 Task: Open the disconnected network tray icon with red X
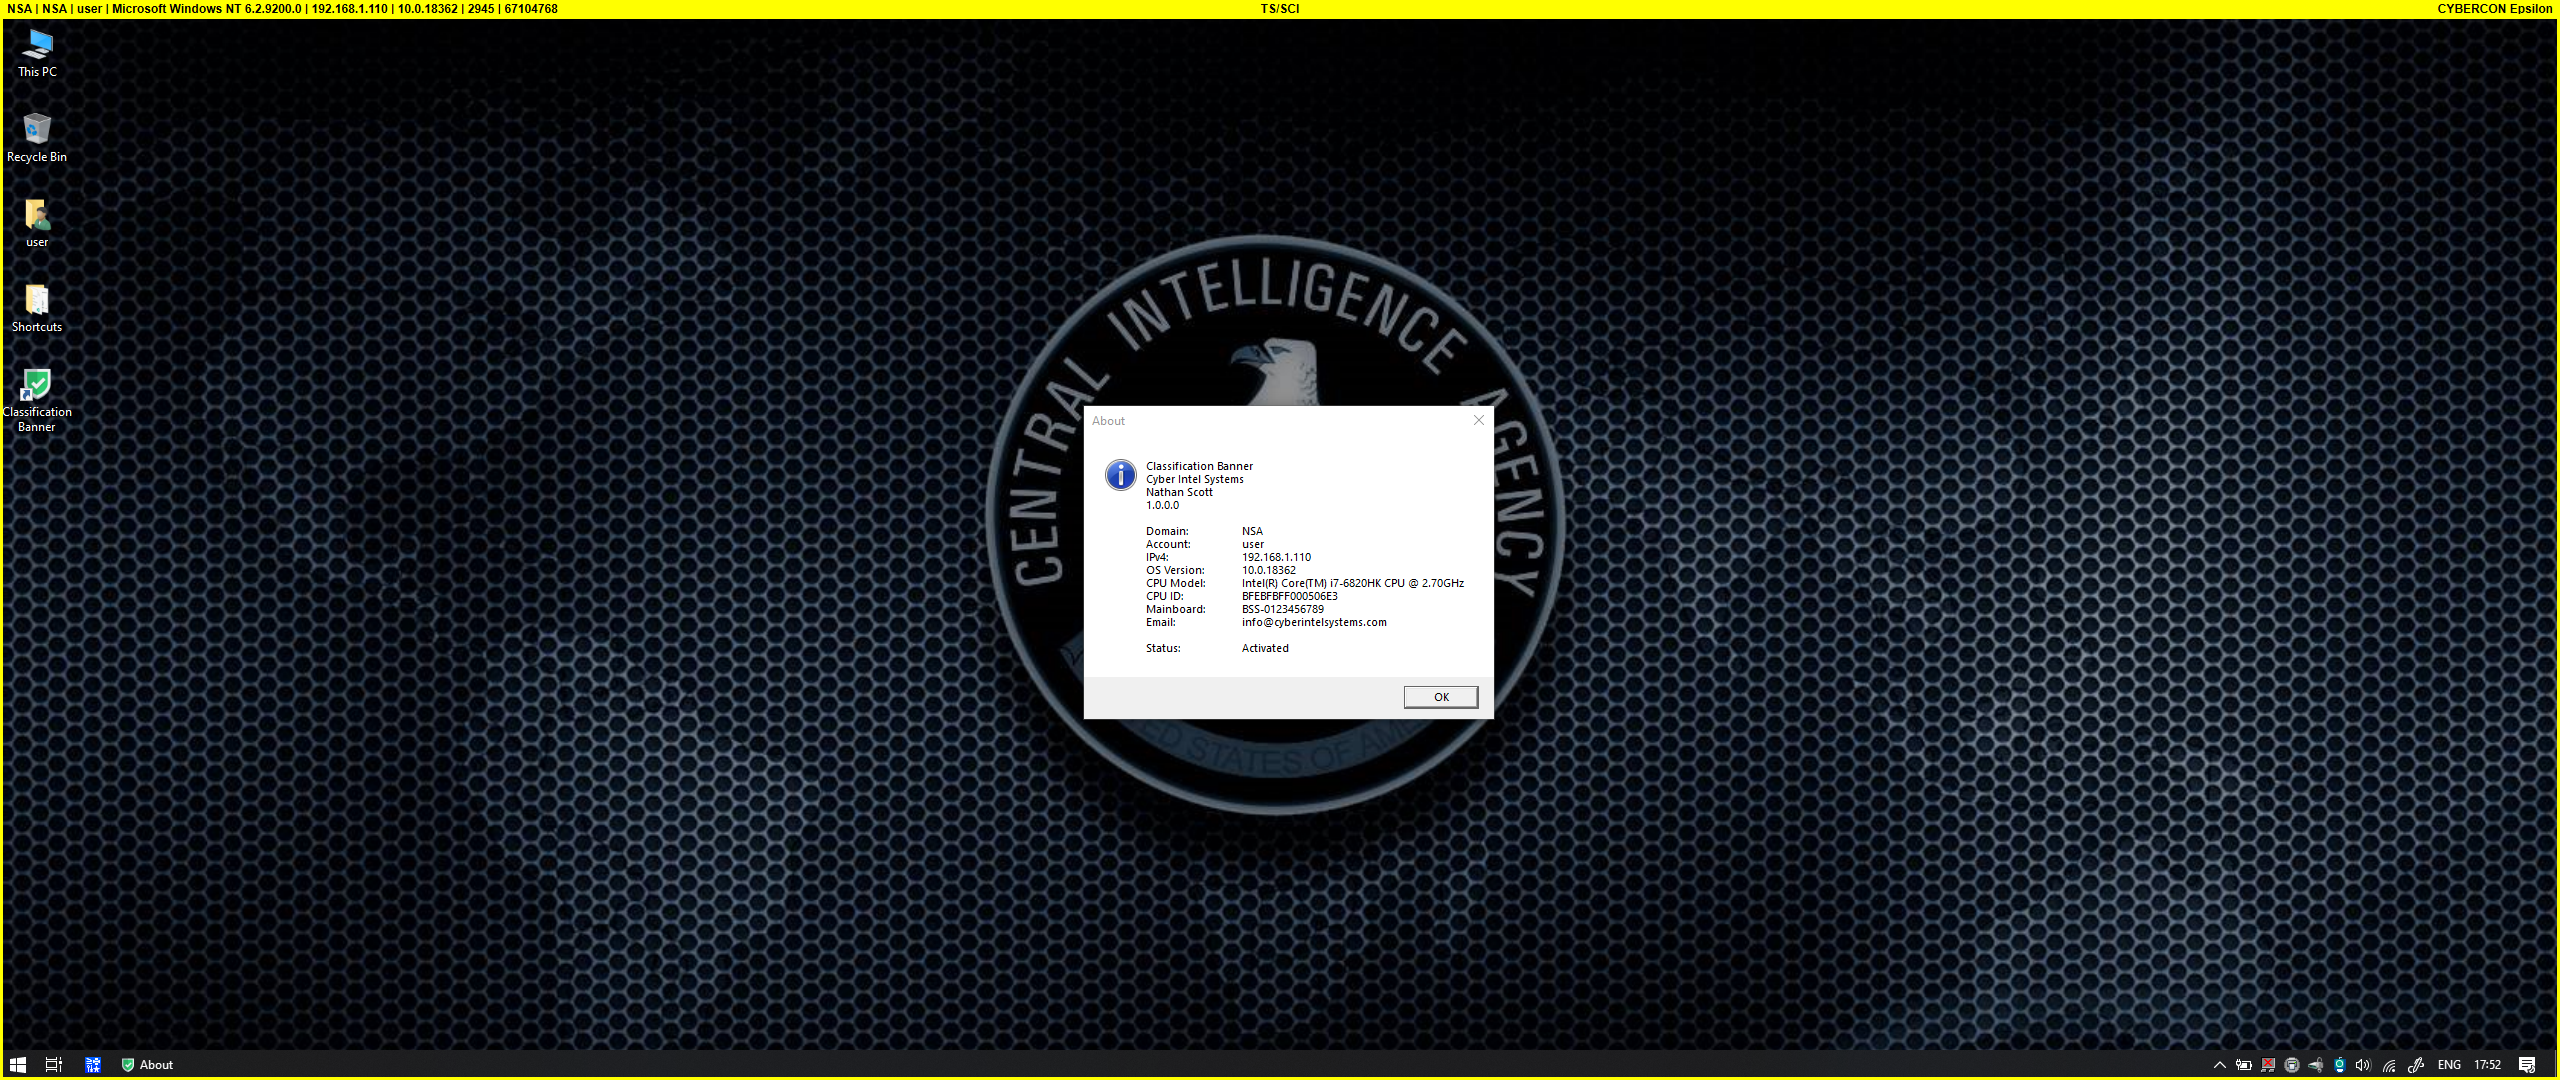[2268, 1065]
